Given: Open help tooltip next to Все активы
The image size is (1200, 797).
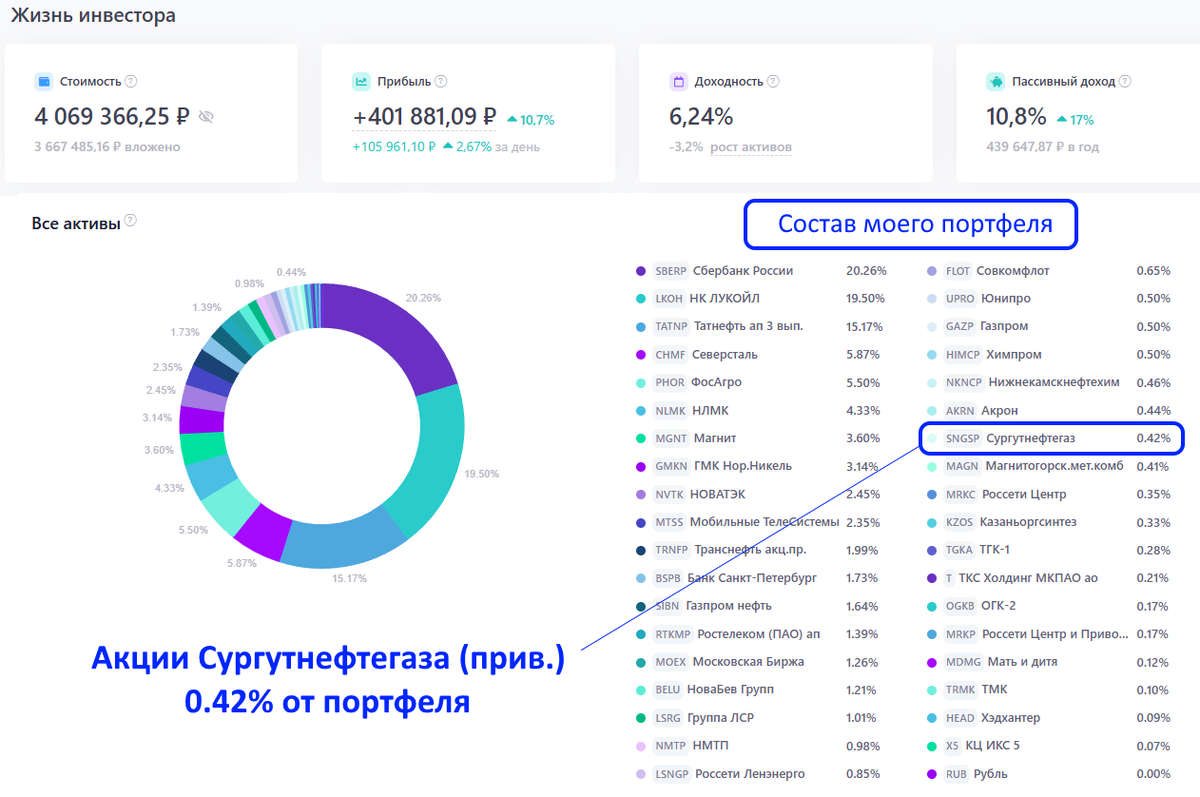Looking at the screenshot, I should (x=130, y=221).
